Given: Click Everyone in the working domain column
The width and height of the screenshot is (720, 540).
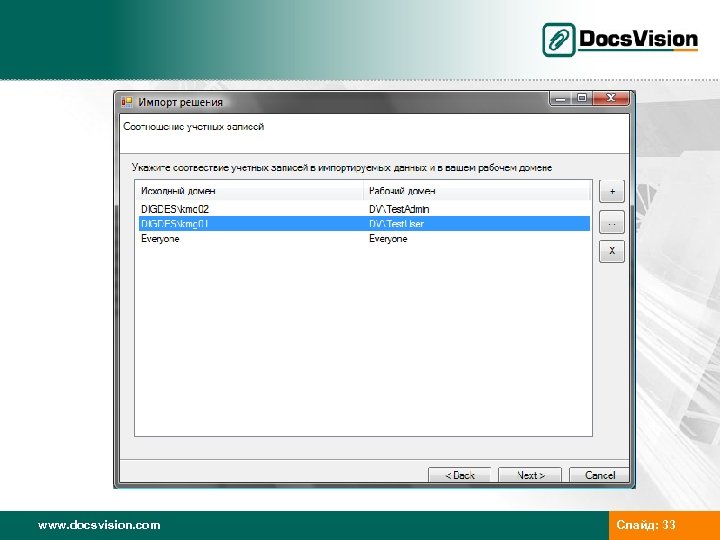Looking at the screenshot, I should click(x=388, y=239).
